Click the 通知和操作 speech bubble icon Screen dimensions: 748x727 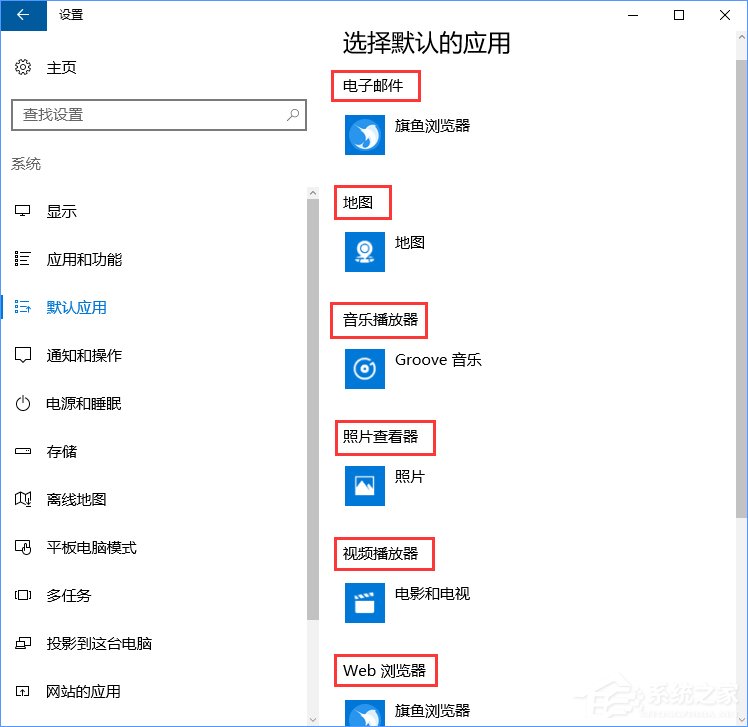tap(22, 355)
